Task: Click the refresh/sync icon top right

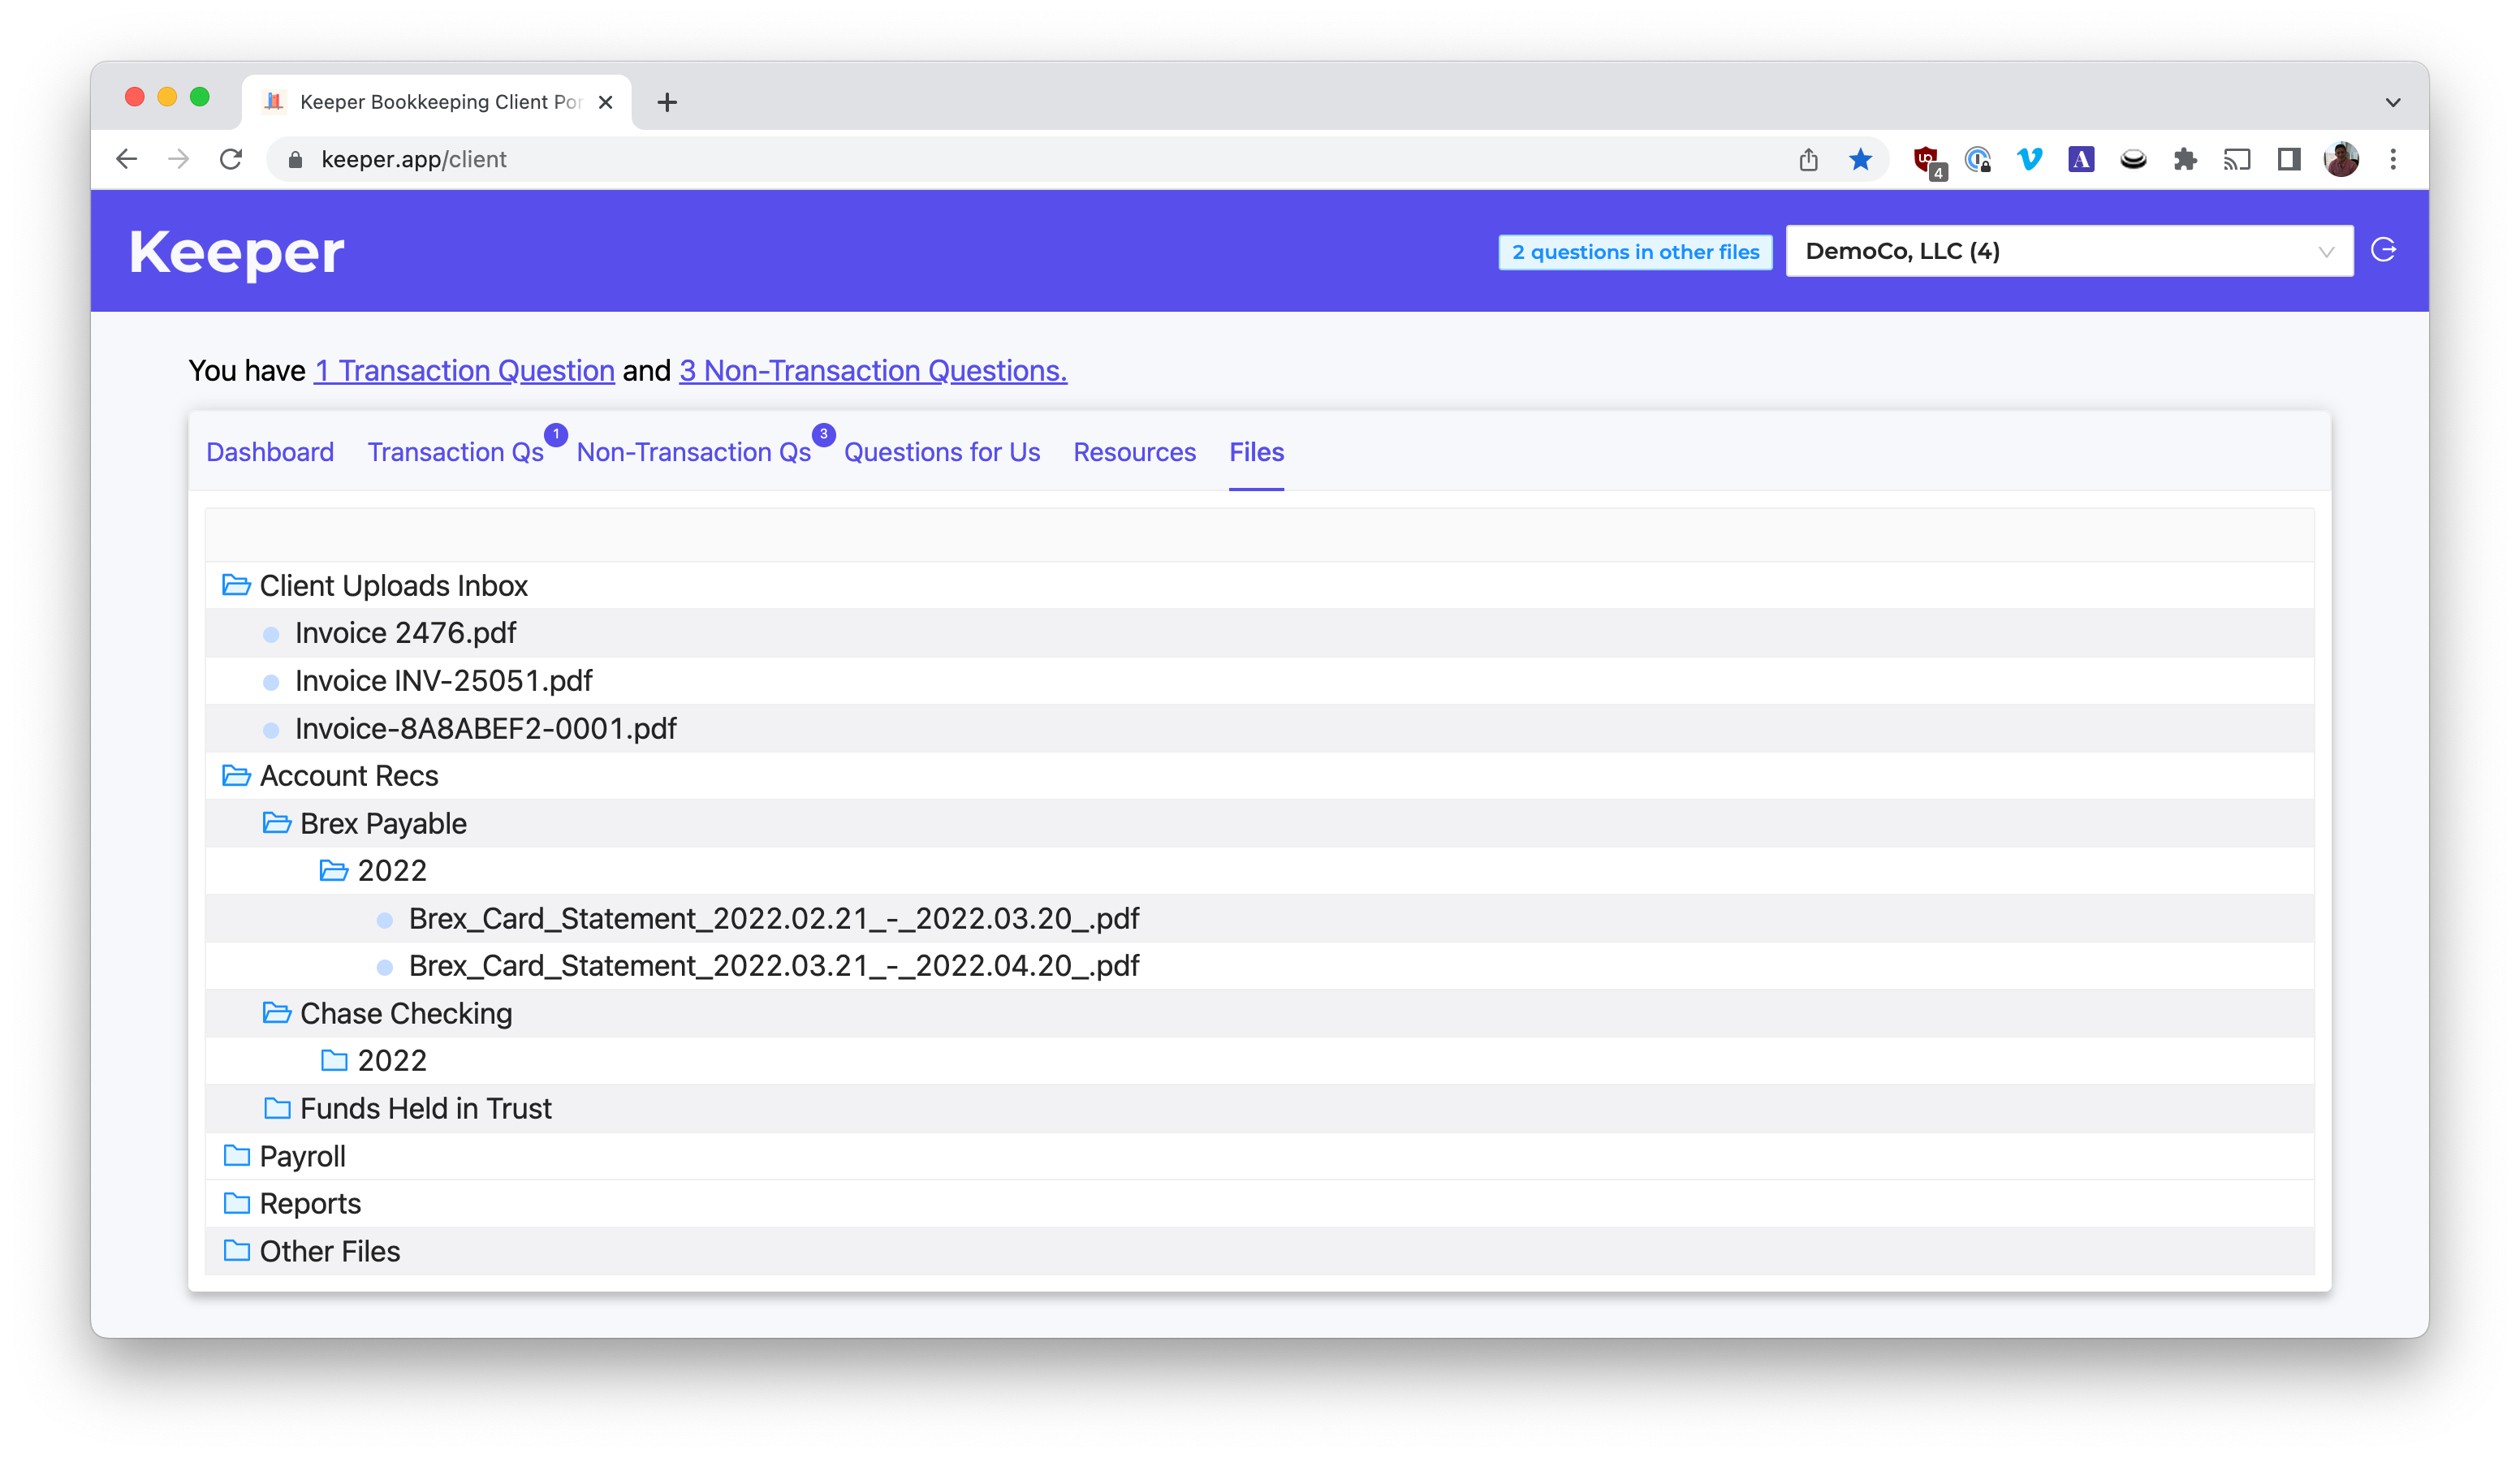Action: tap(2386, 250)
